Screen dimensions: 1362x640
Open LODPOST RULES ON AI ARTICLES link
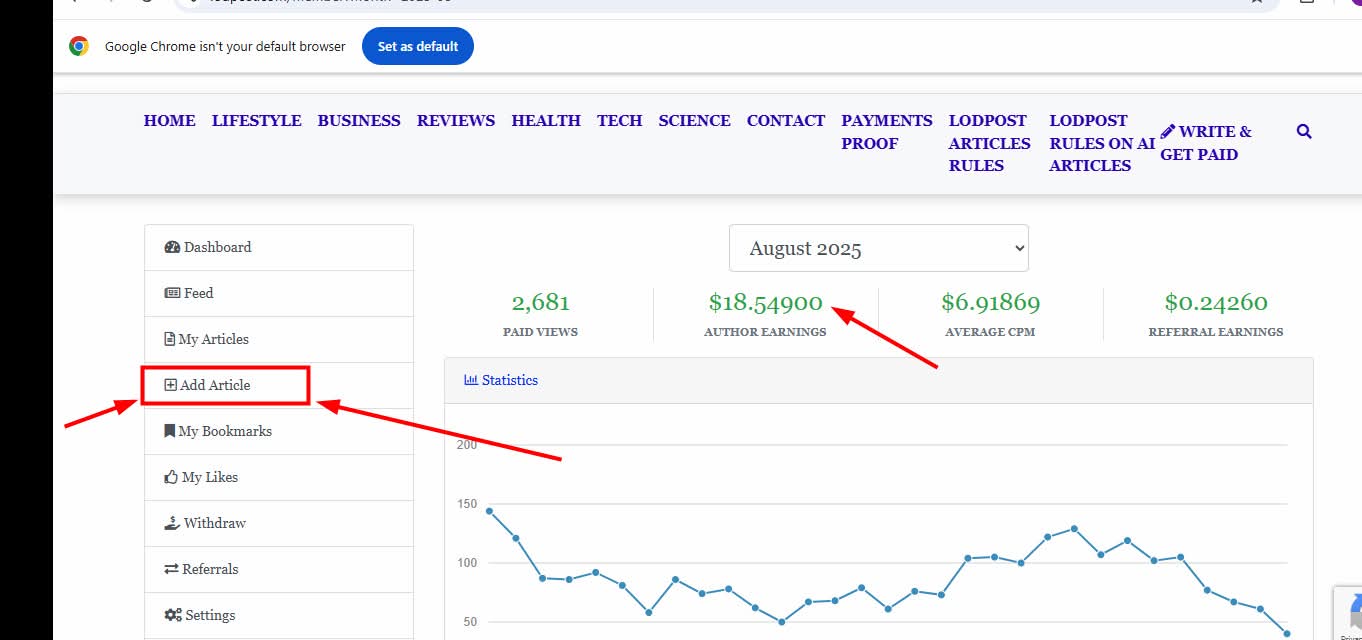pyautogui.click(x=1101, y=143)
